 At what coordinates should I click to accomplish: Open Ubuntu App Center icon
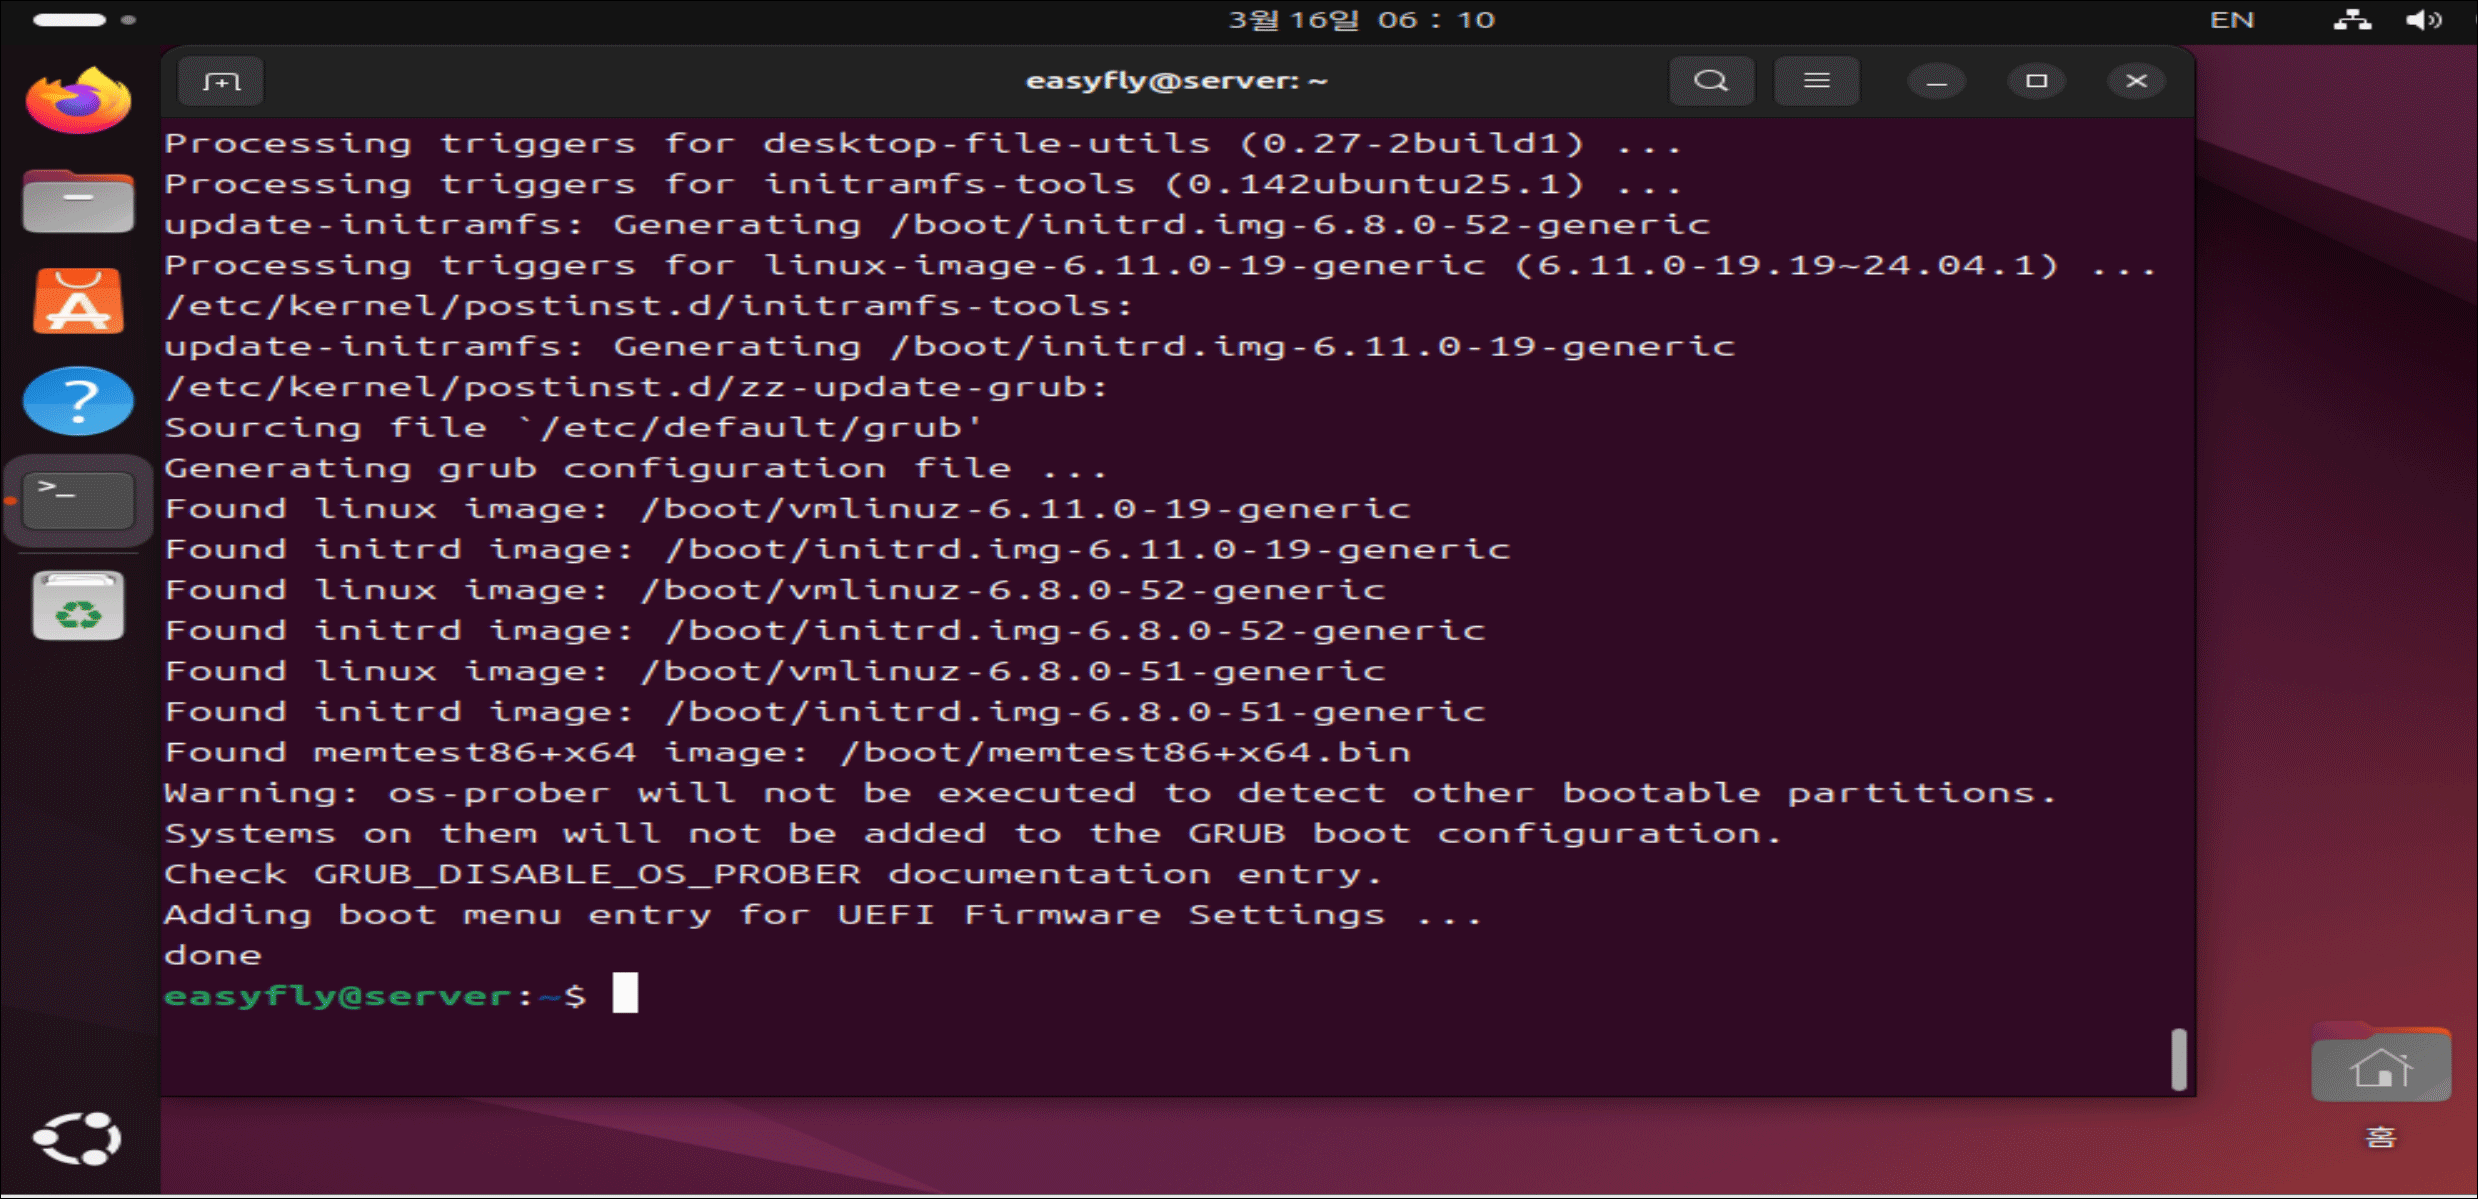tap(78, 301)
